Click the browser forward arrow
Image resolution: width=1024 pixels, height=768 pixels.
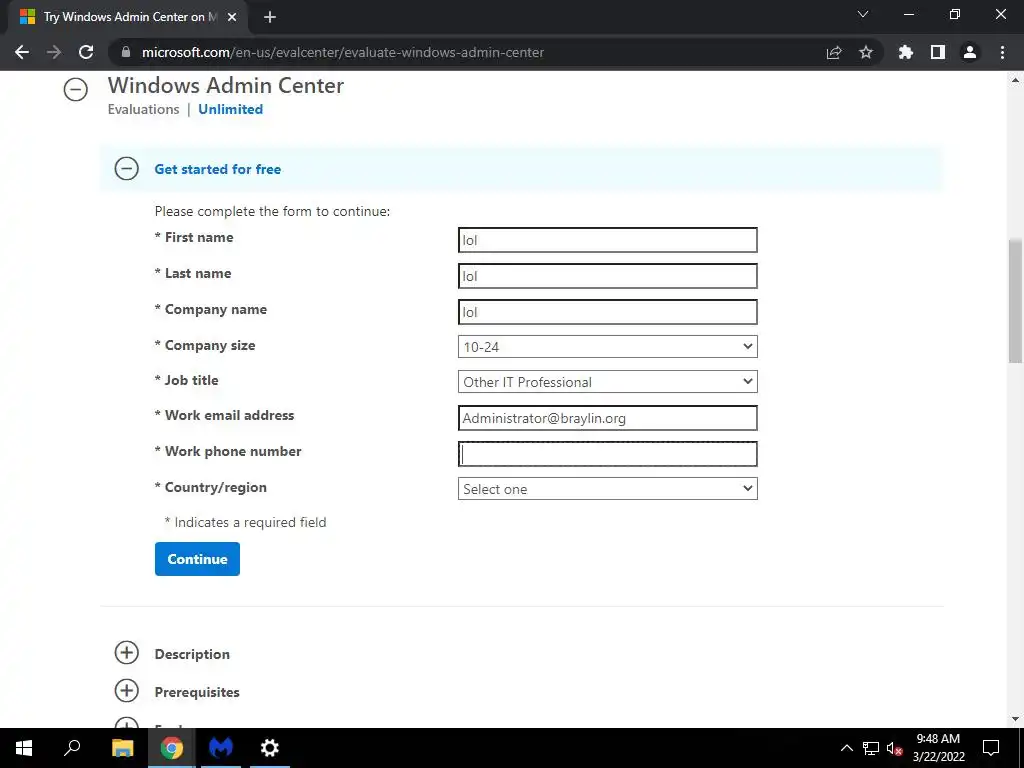(x=54, y=52)
